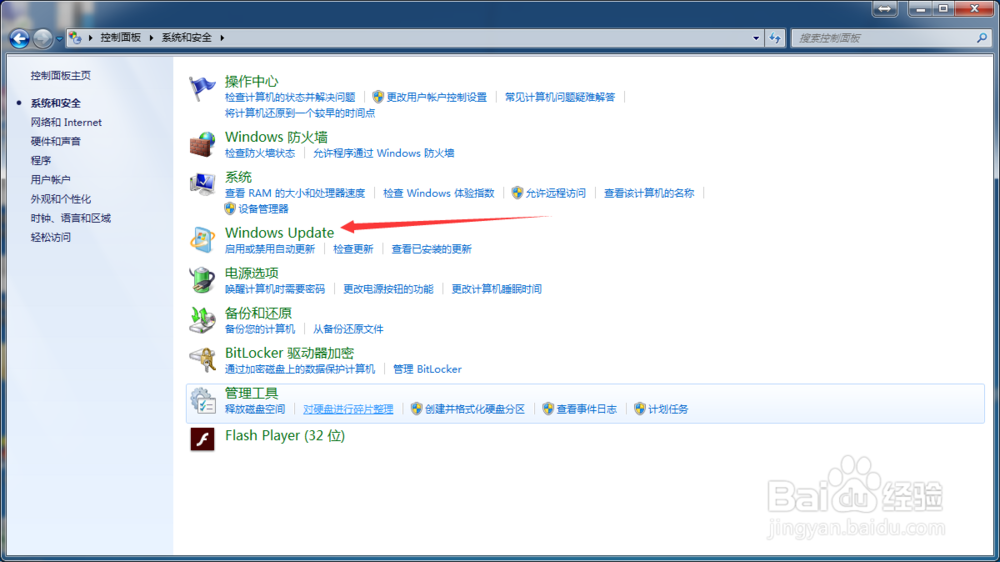This screenshot has width=1000, height=562.
Task: Click 从备份还原文件
Action: click(x=348, y=329)
